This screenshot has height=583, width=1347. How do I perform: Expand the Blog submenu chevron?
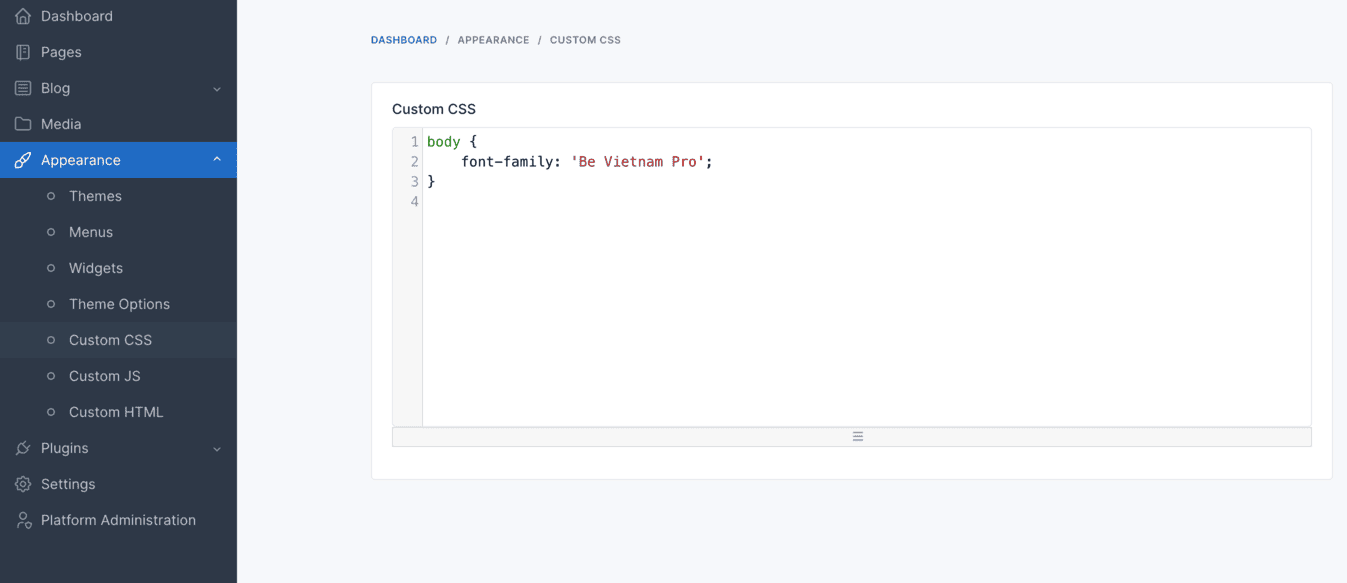point(217,88)
